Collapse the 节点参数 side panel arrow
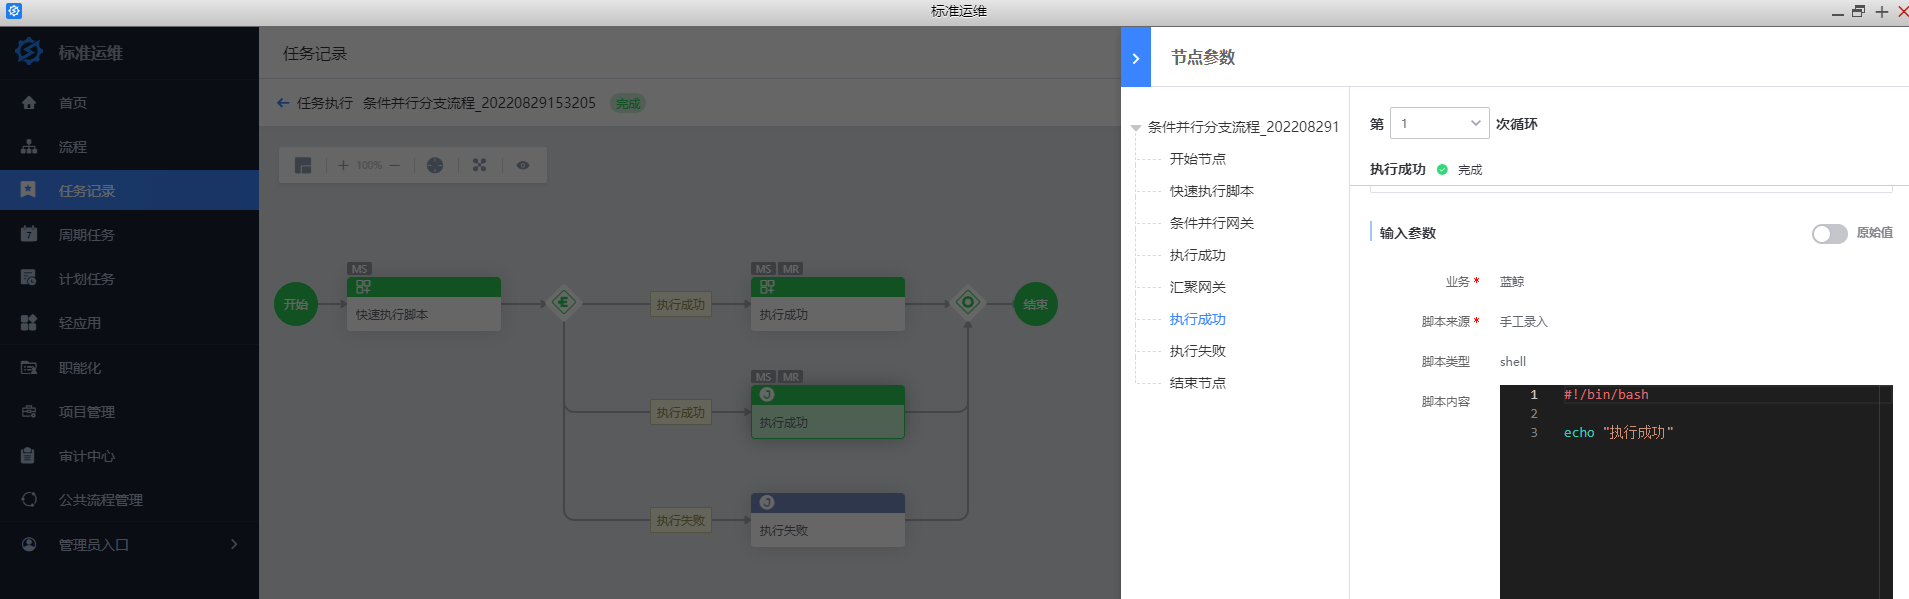The height and width of the screenshot is (599, 1909). 1136,58
